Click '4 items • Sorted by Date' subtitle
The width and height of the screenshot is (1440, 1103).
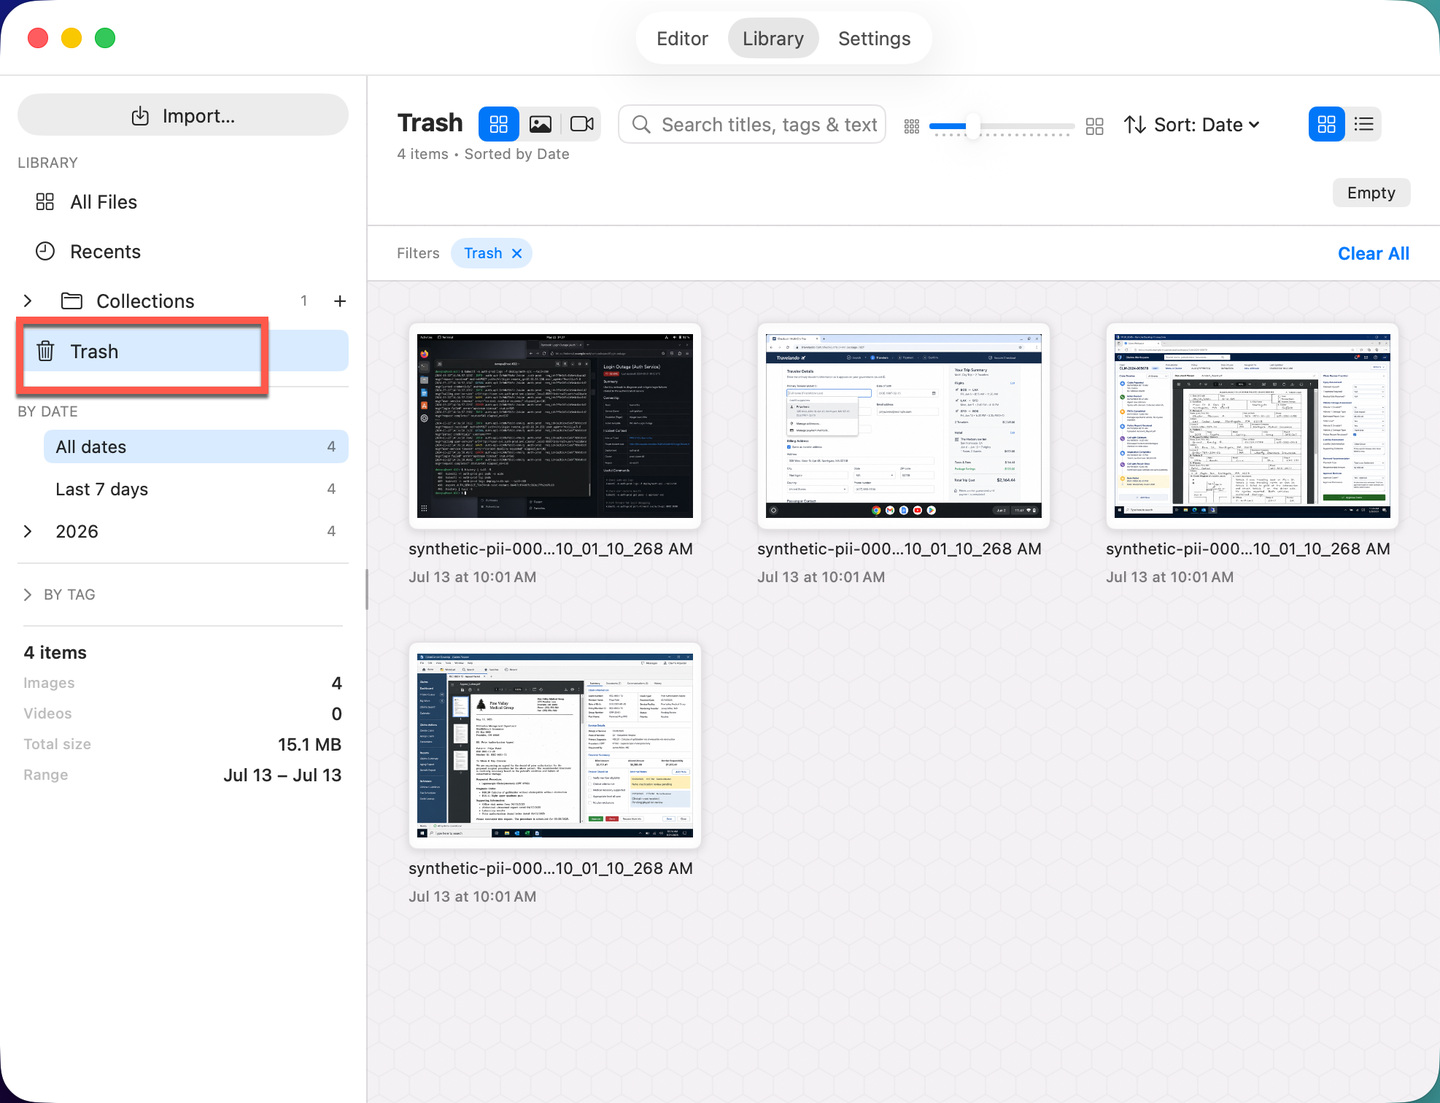pyautogui.click(x=483, y=154)
